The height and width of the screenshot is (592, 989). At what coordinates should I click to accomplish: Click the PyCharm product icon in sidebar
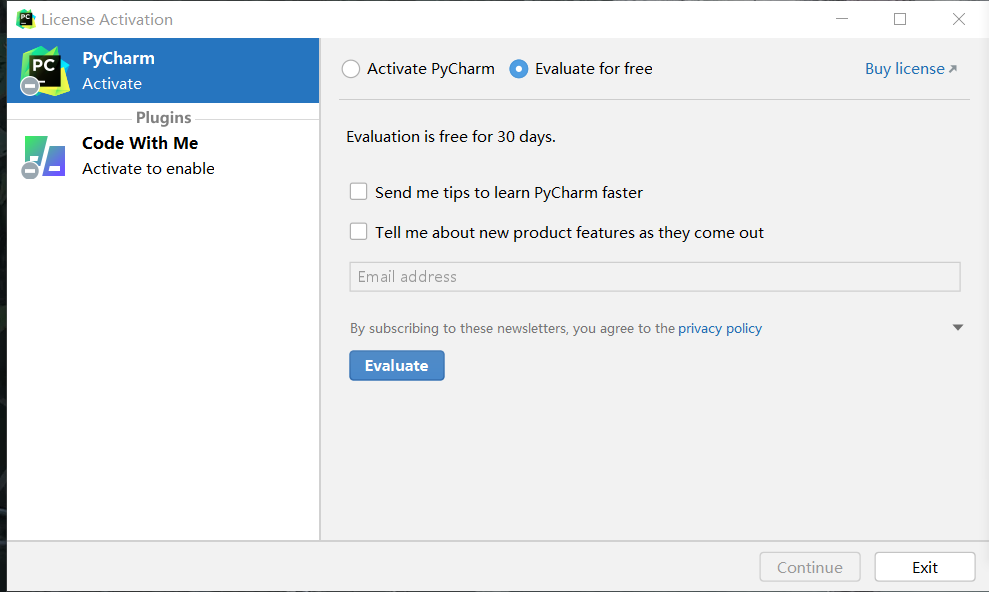[44, 71]
